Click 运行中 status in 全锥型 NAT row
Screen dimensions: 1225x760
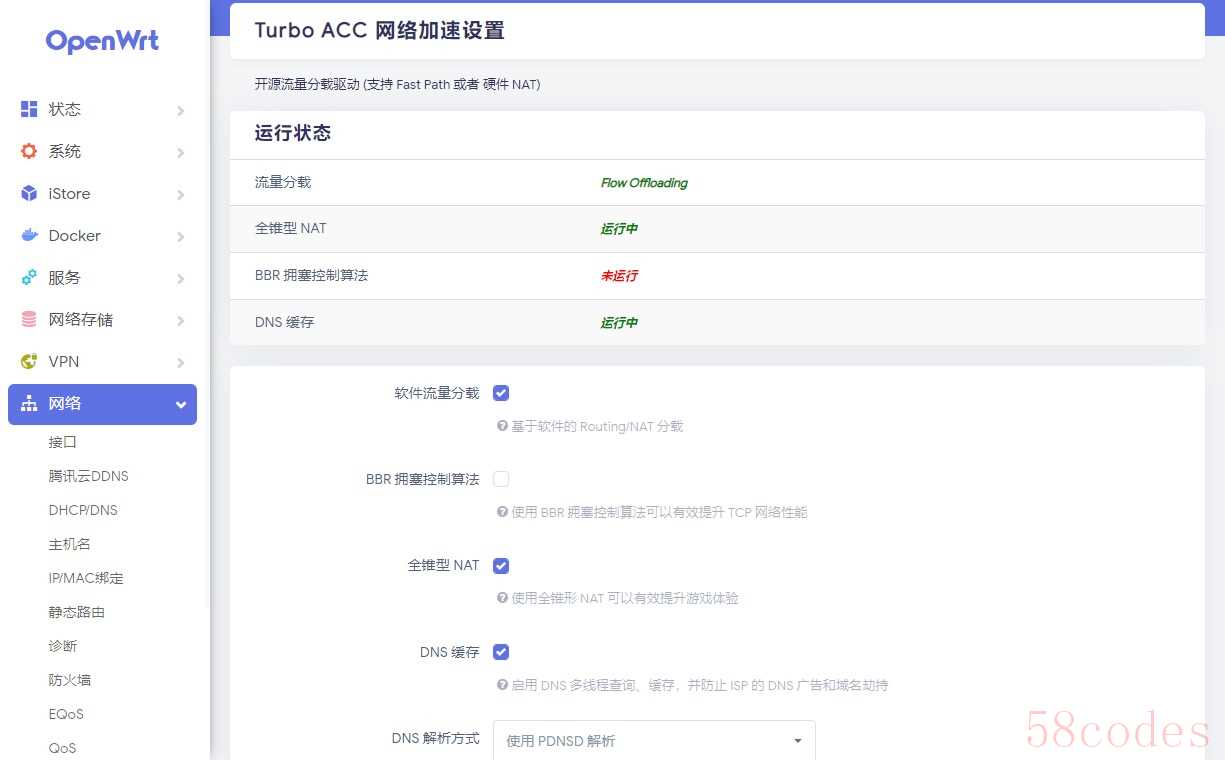coord(619,229)
